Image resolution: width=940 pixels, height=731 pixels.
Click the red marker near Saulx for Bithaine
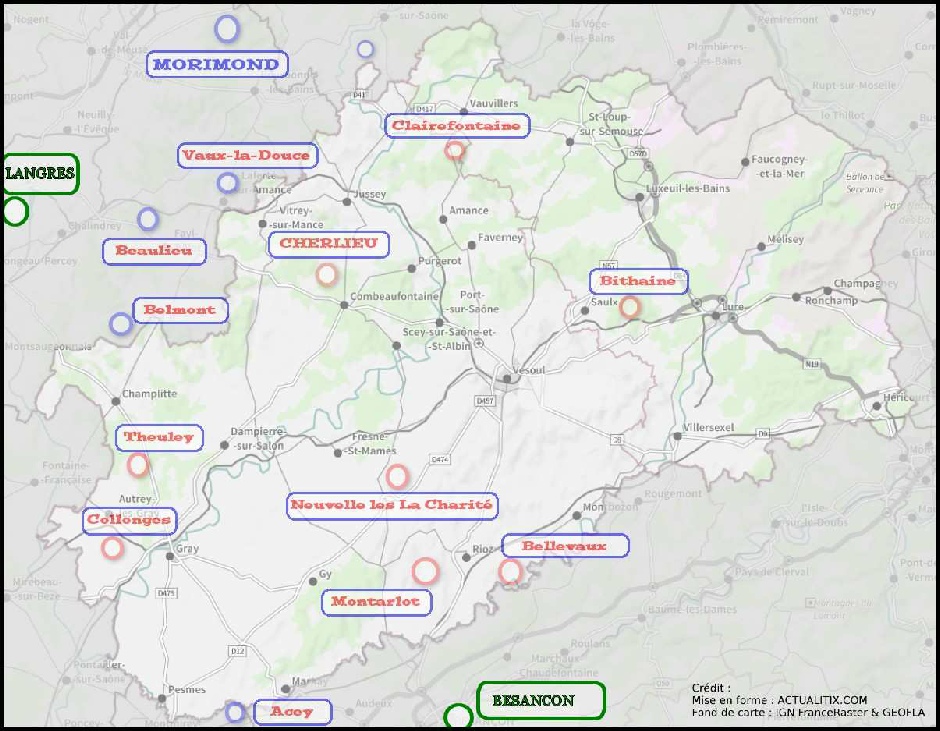point(630,308)
